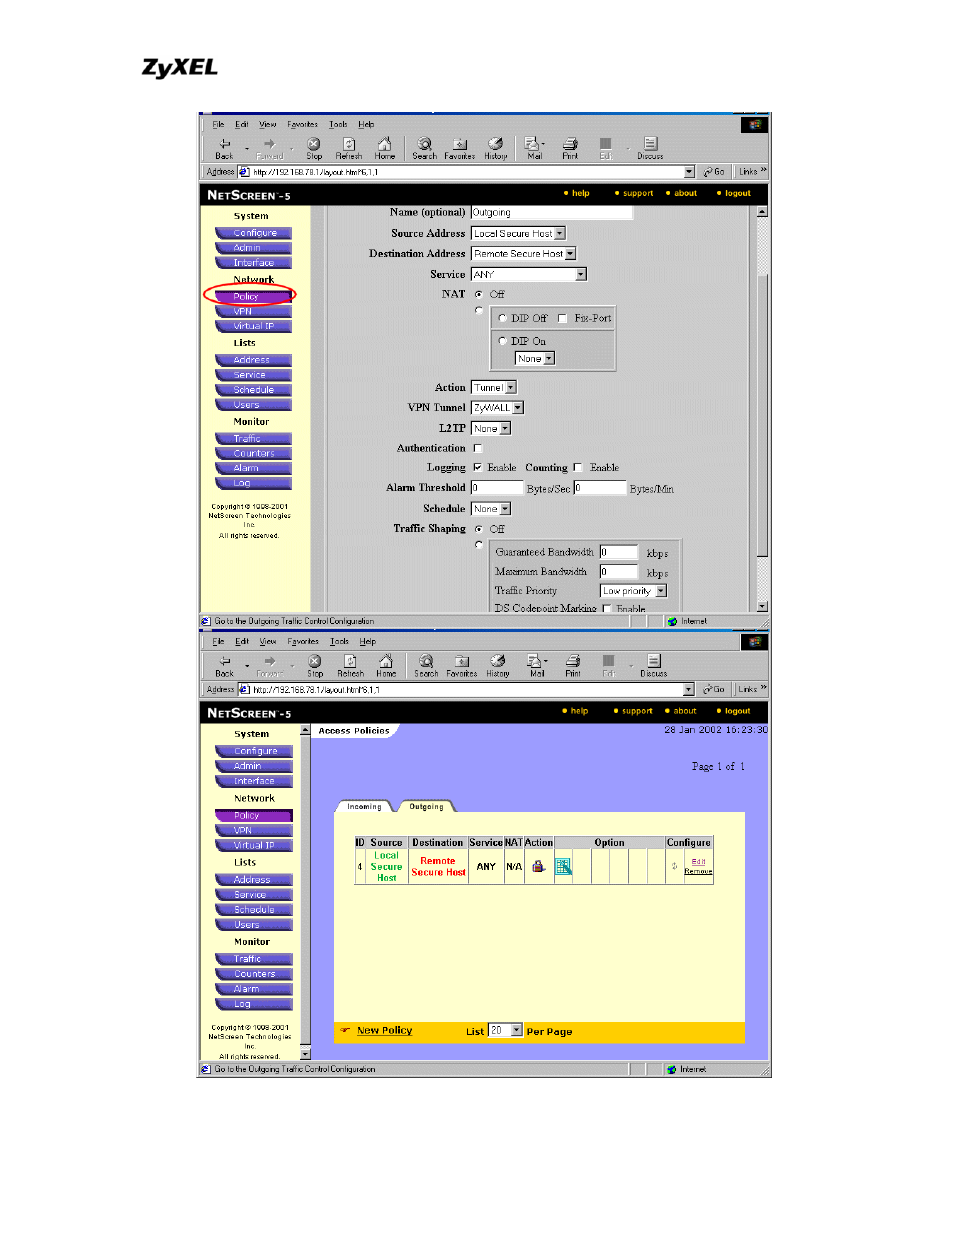Select Traffic Shaping Off radio button
This screenshot has width=954, height=1235.
(479, 529)
